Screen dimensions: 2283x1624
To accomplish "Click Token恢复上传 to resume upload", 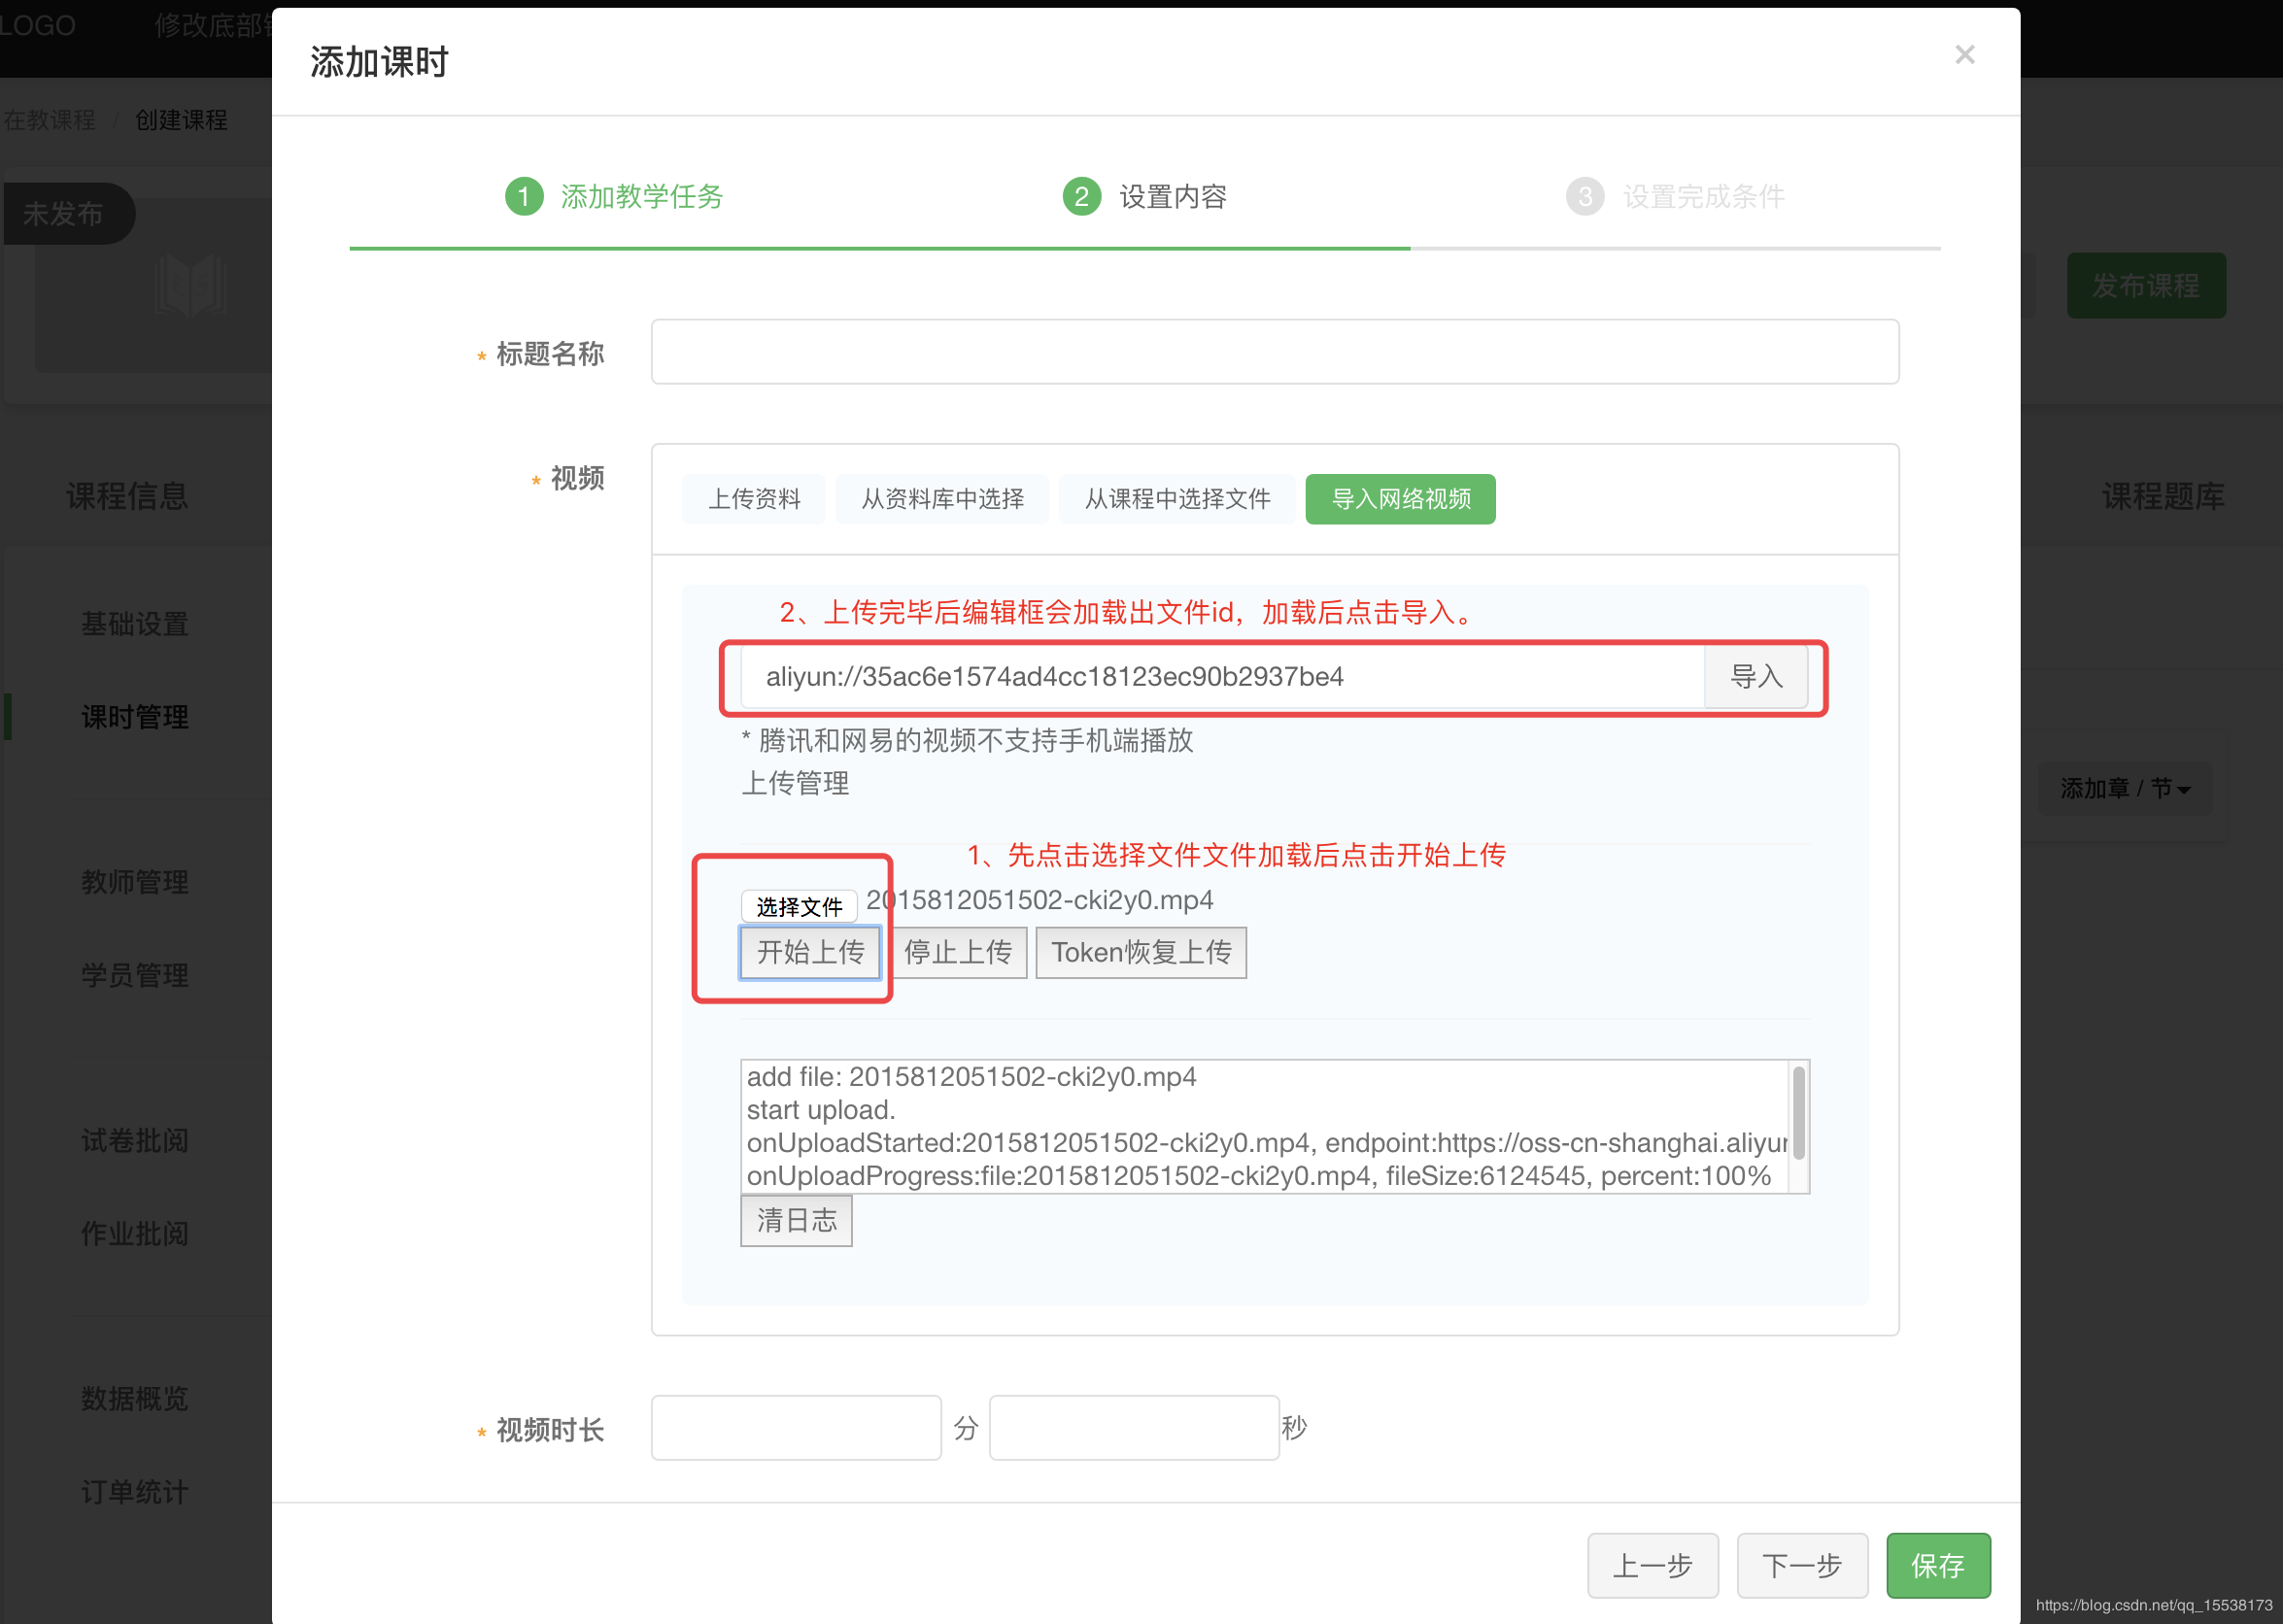I will [1141, 952].
